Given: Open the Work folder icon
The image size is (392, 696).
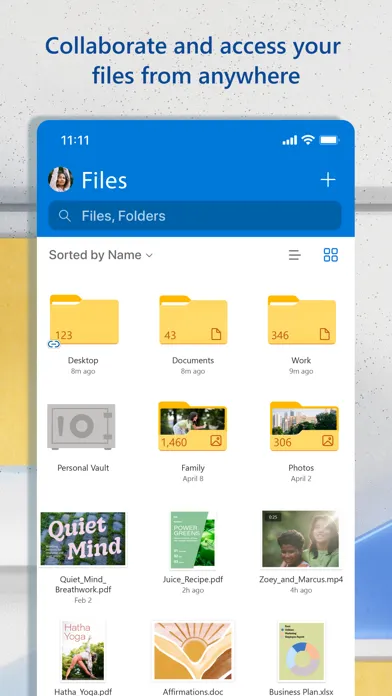Looking at the screenshot, I should (x=302, y=319).
